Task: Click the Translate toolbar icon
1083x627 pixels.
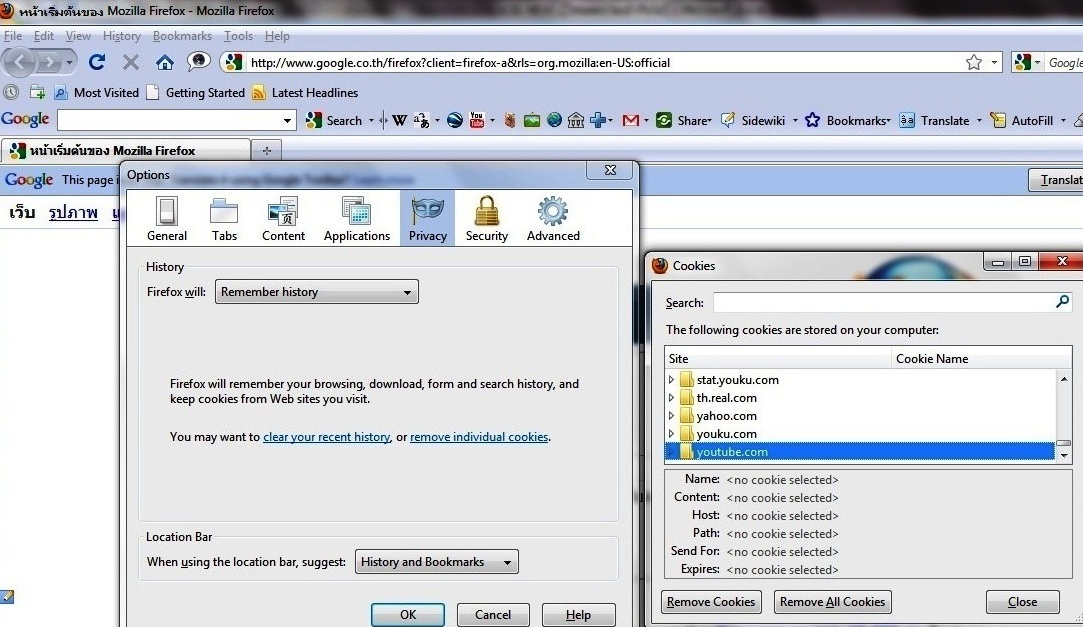Action: pyautogui.click(x=907, y=120)
